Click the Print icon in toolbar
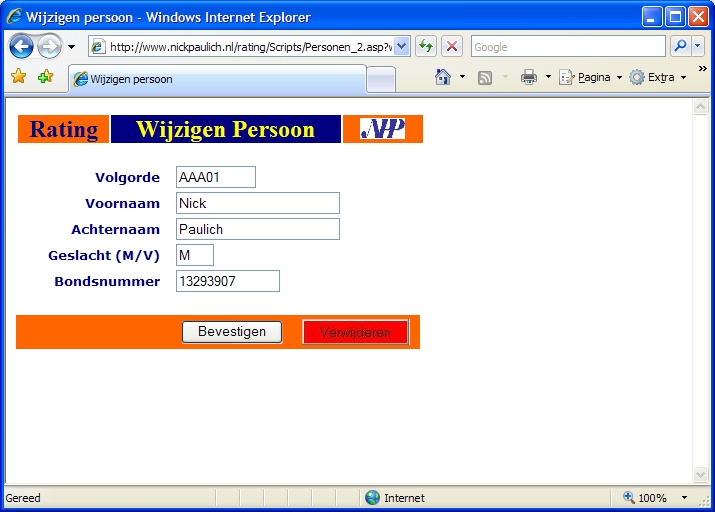Screen dimensions: 715x512 (529, 78)
